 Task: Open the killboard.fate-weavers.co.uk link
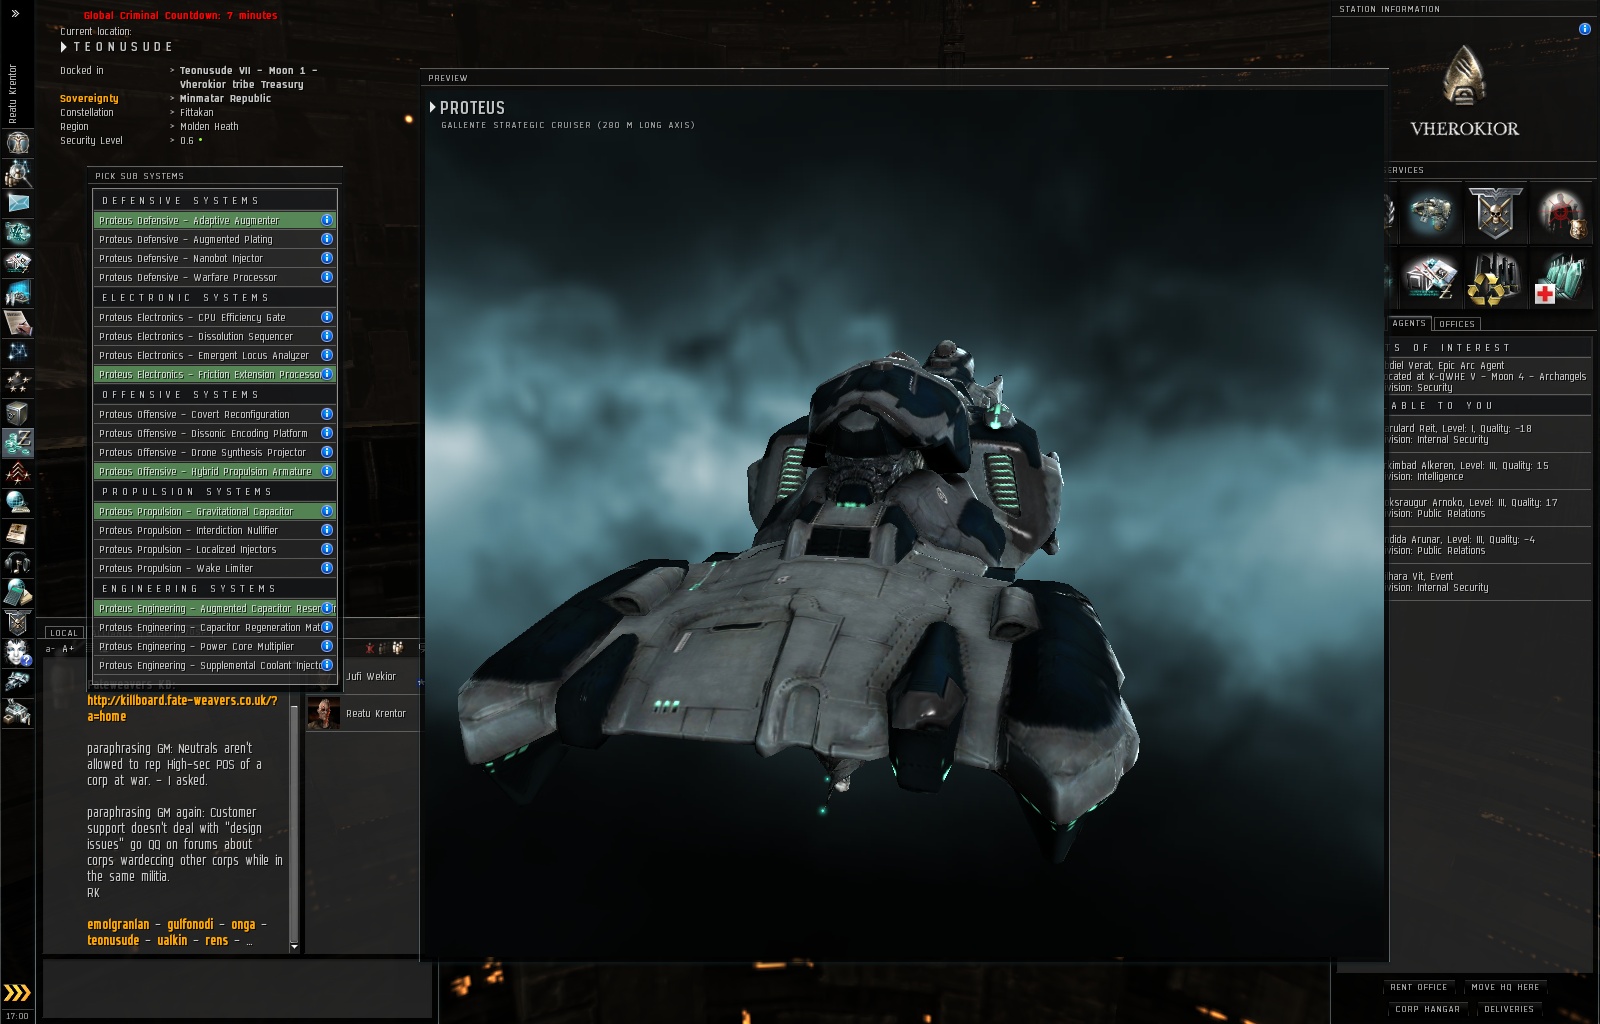coord(182,708)
